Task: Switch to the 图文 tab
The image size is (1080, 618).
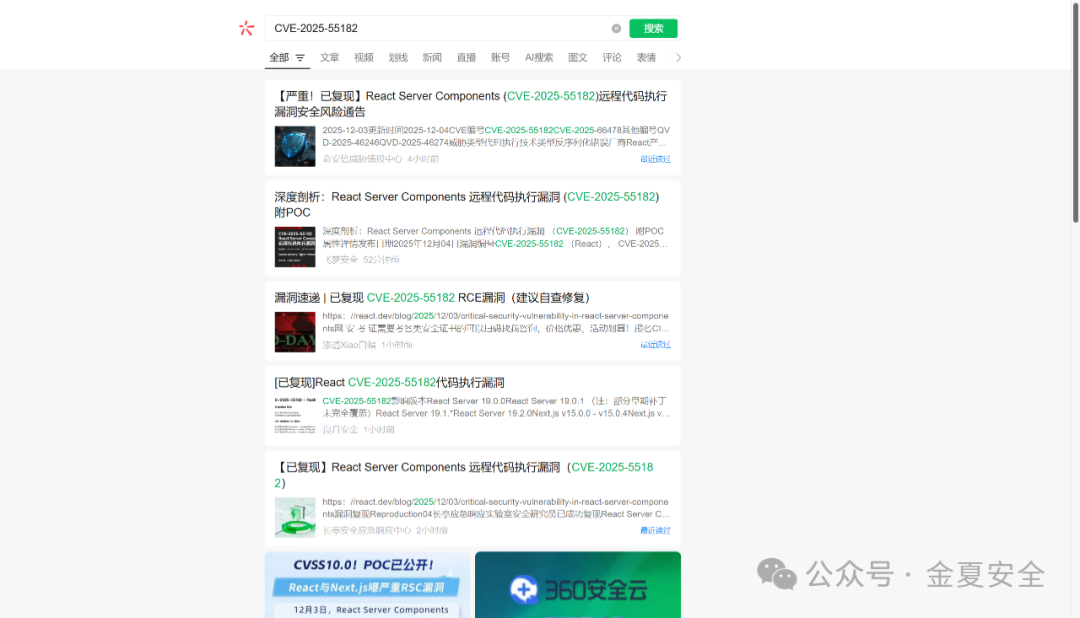Action: point(577,57)
